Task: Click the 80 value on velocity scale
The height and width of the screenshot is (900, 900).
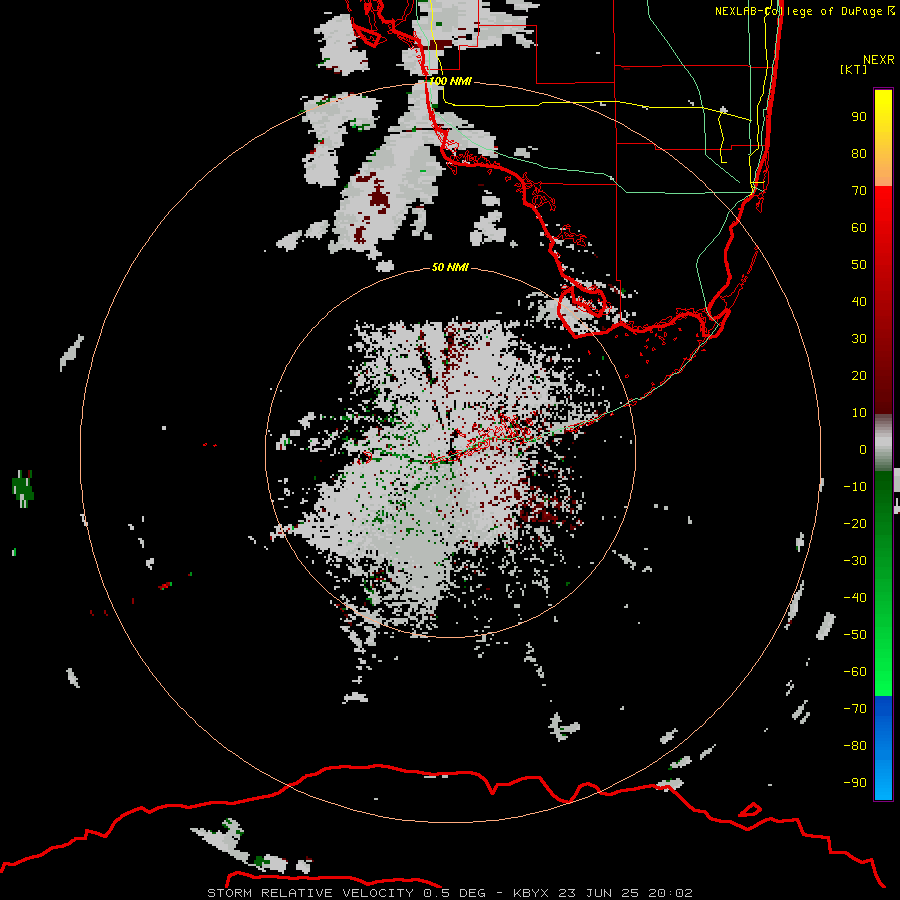Action: [x=859, y=153]
